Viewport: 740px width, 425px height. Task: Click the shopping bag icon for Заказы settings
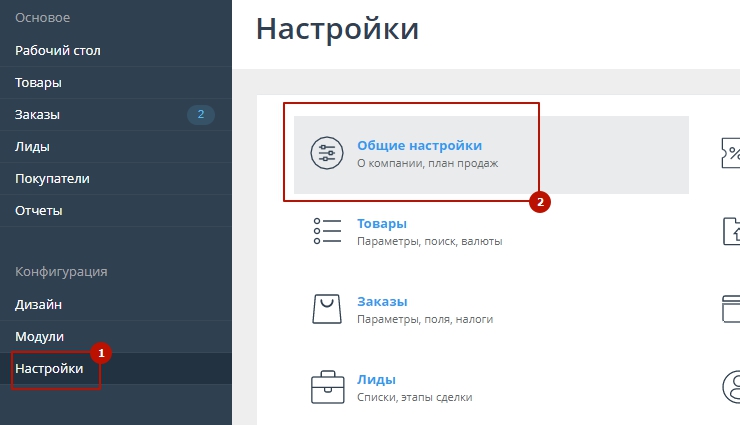[327, 309]
